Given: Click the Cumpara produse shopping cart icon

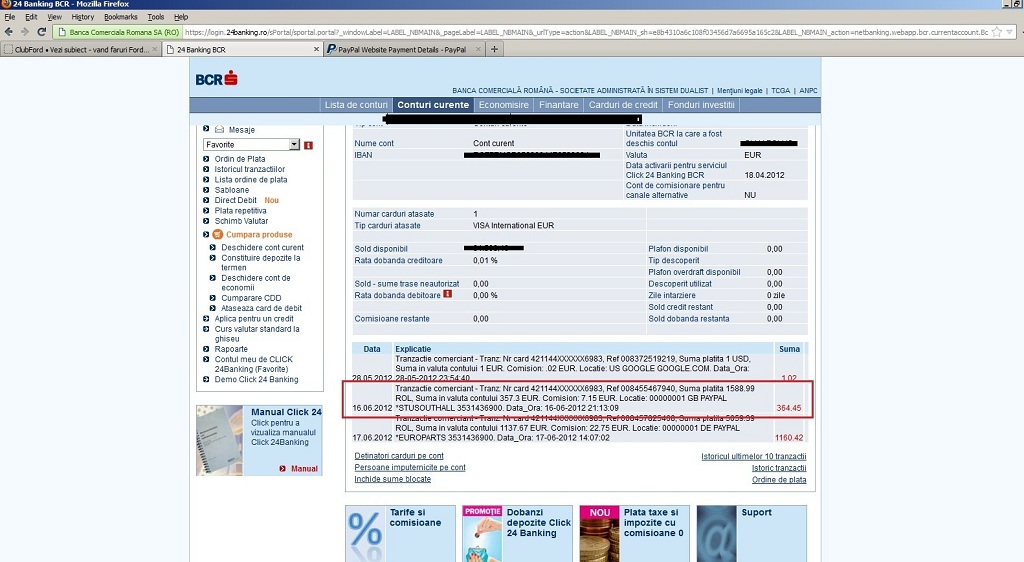Looking at the screenshot, I should 218,234.
